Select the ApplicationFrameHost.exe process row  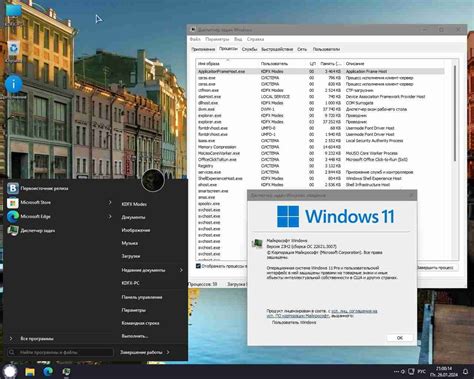pyautogui.click(x=320, y=71)
